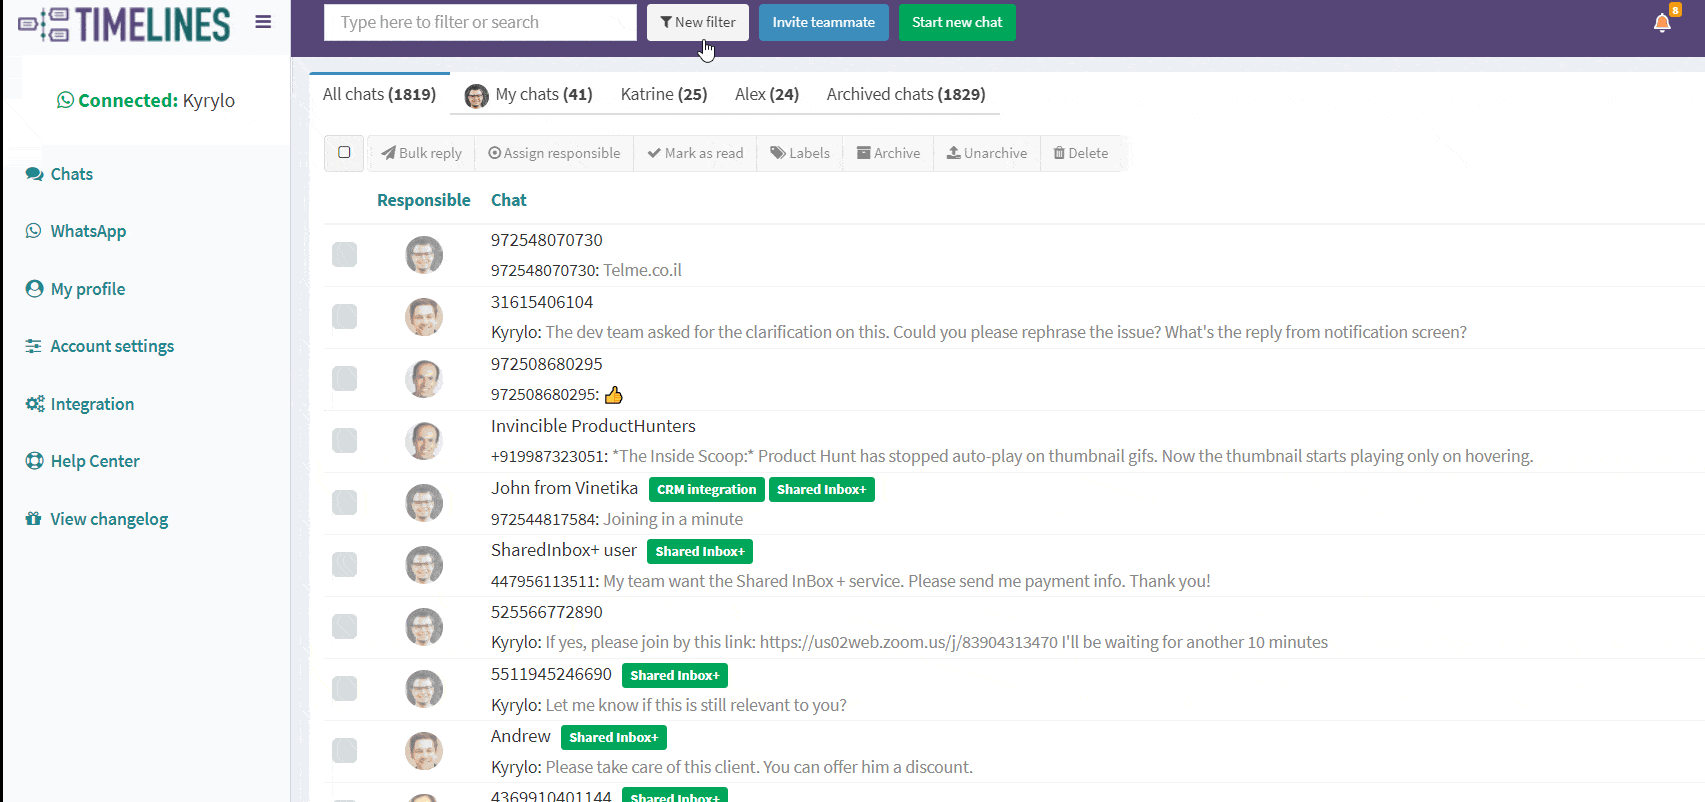The image size is (1705, 802).
Task: Open View changelog in sidebar
Action: tap(109, 519)
